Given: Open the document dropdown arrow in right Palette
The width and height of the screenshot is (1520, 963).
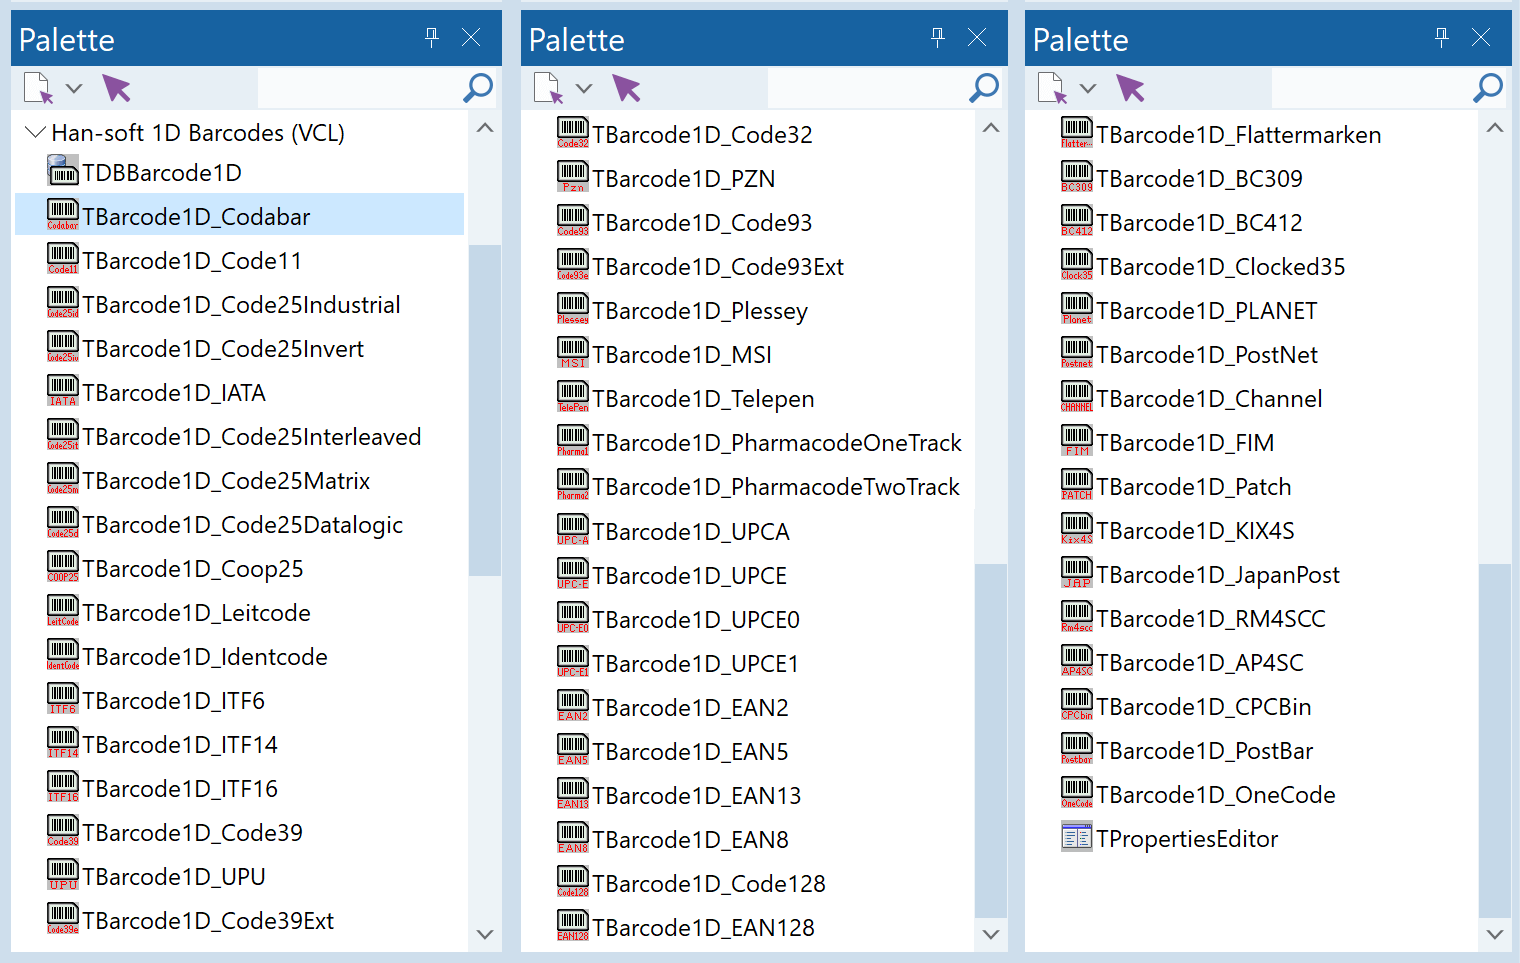Looking at the screenshot, I should [1088, 88].
